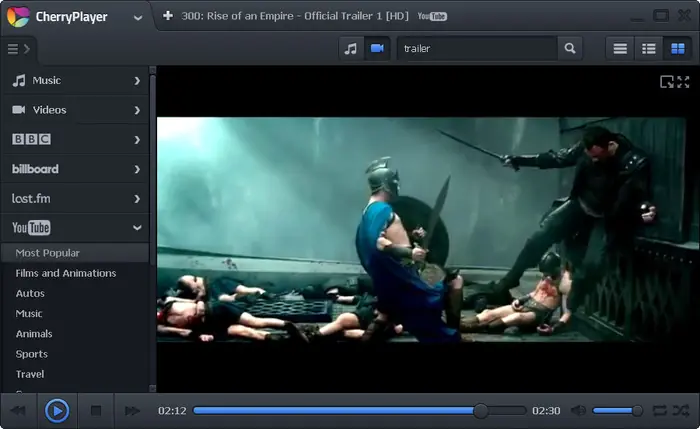Go back to the previous track
700x429 pixels.
(18, 411)
